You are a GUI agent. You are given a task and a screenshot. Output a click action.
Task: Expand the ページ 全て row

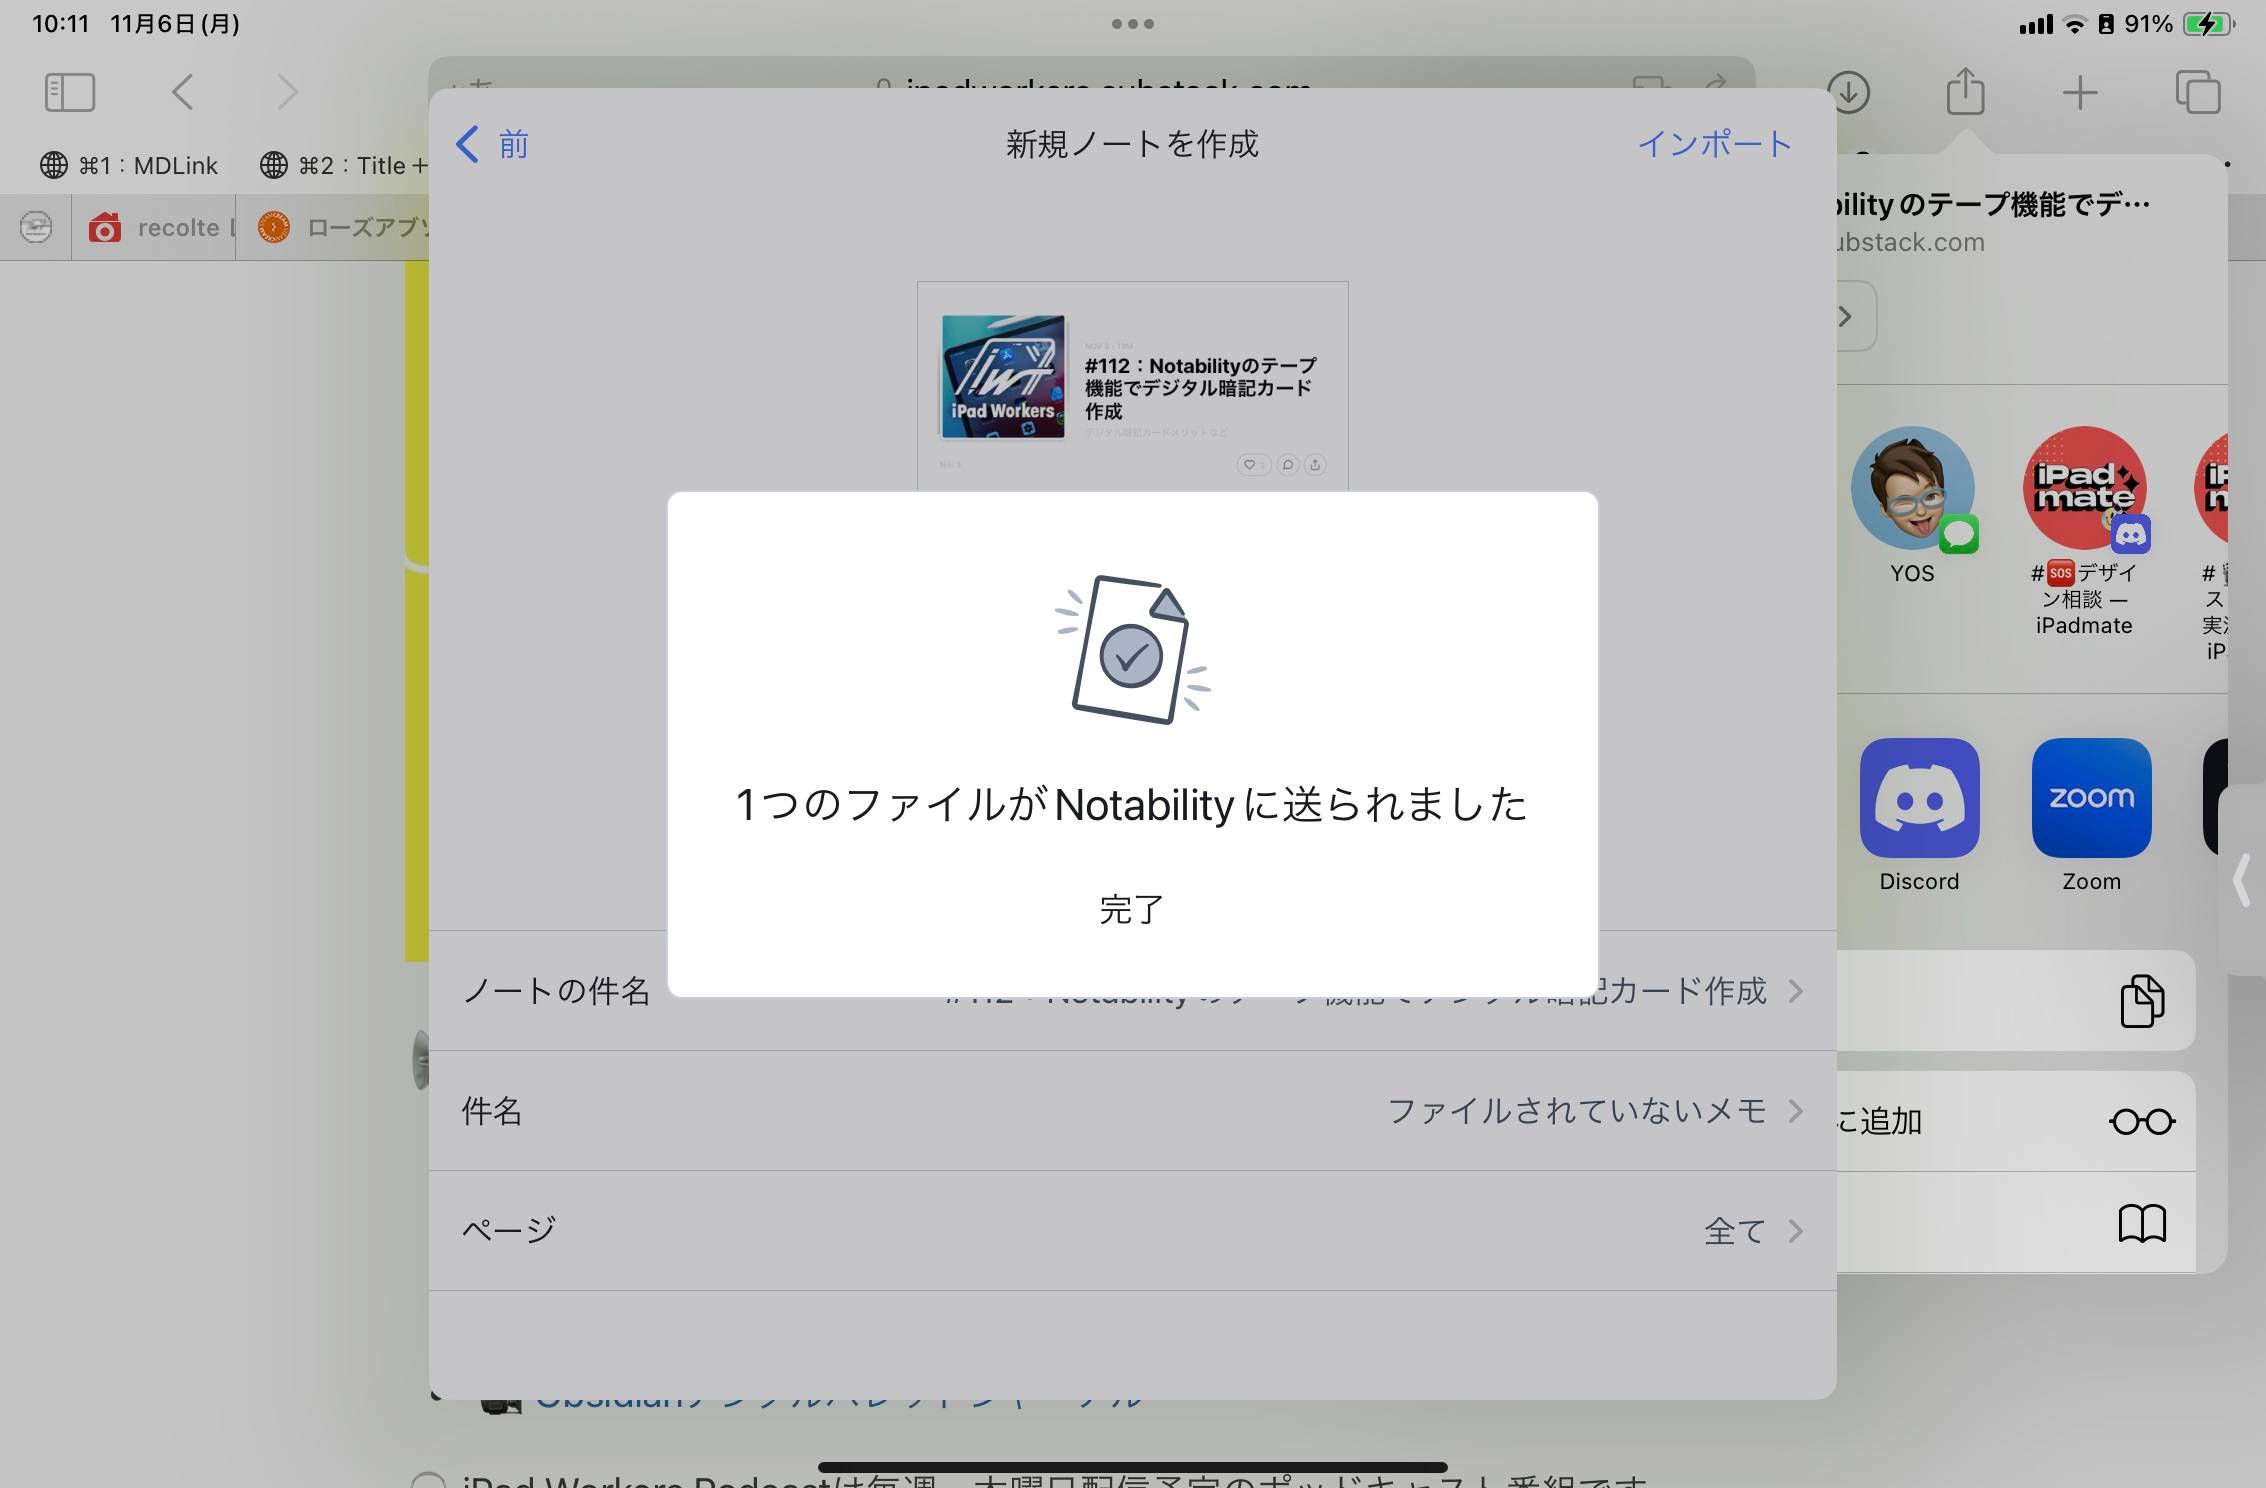pyautogui.click(x=1132, y=1231)
